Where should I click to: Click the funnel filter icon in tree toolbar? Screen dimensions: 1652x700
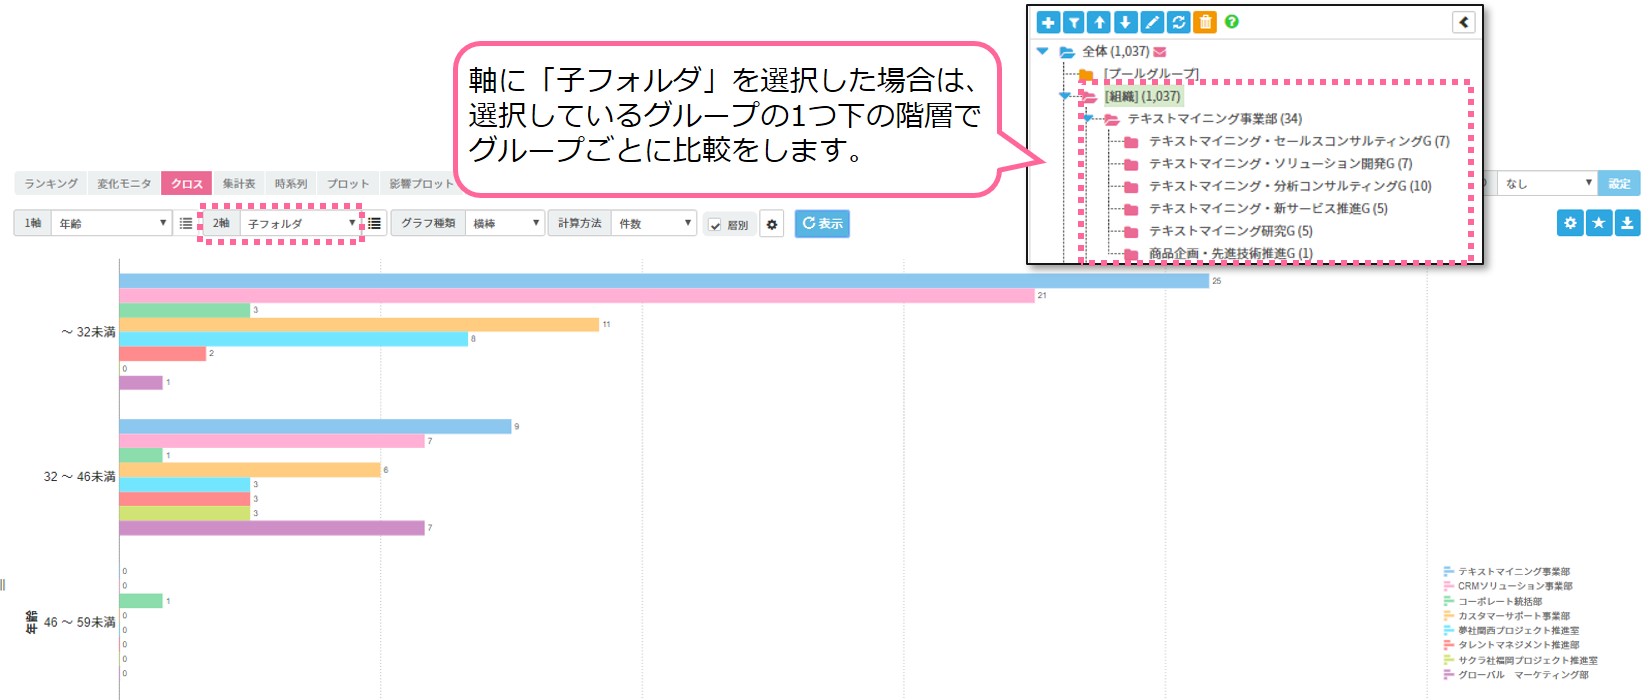point(1073,22)
